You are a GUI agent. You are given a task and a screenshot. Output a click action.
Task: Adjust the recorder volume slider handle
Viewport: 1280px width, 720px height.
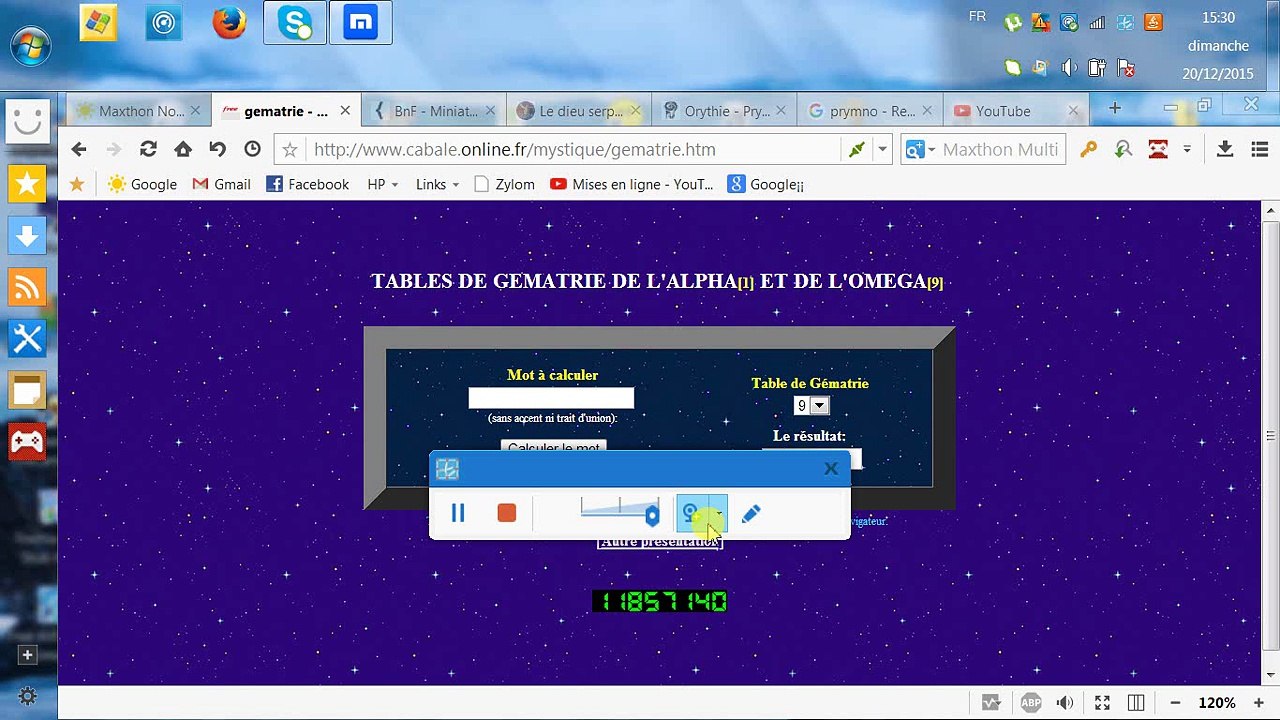coord(652,515)
